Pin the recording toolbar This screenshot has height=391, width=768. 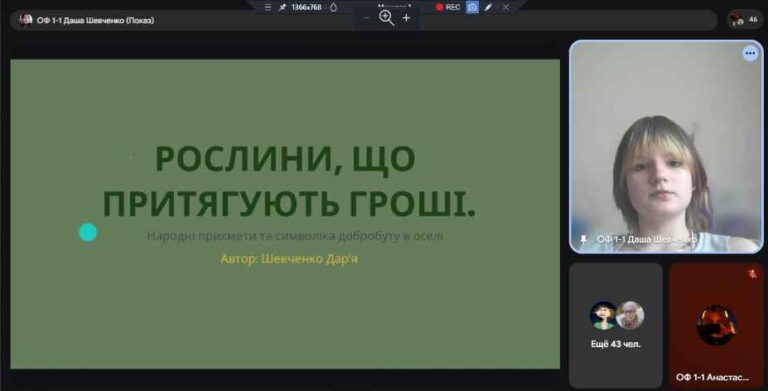point(283,7)
